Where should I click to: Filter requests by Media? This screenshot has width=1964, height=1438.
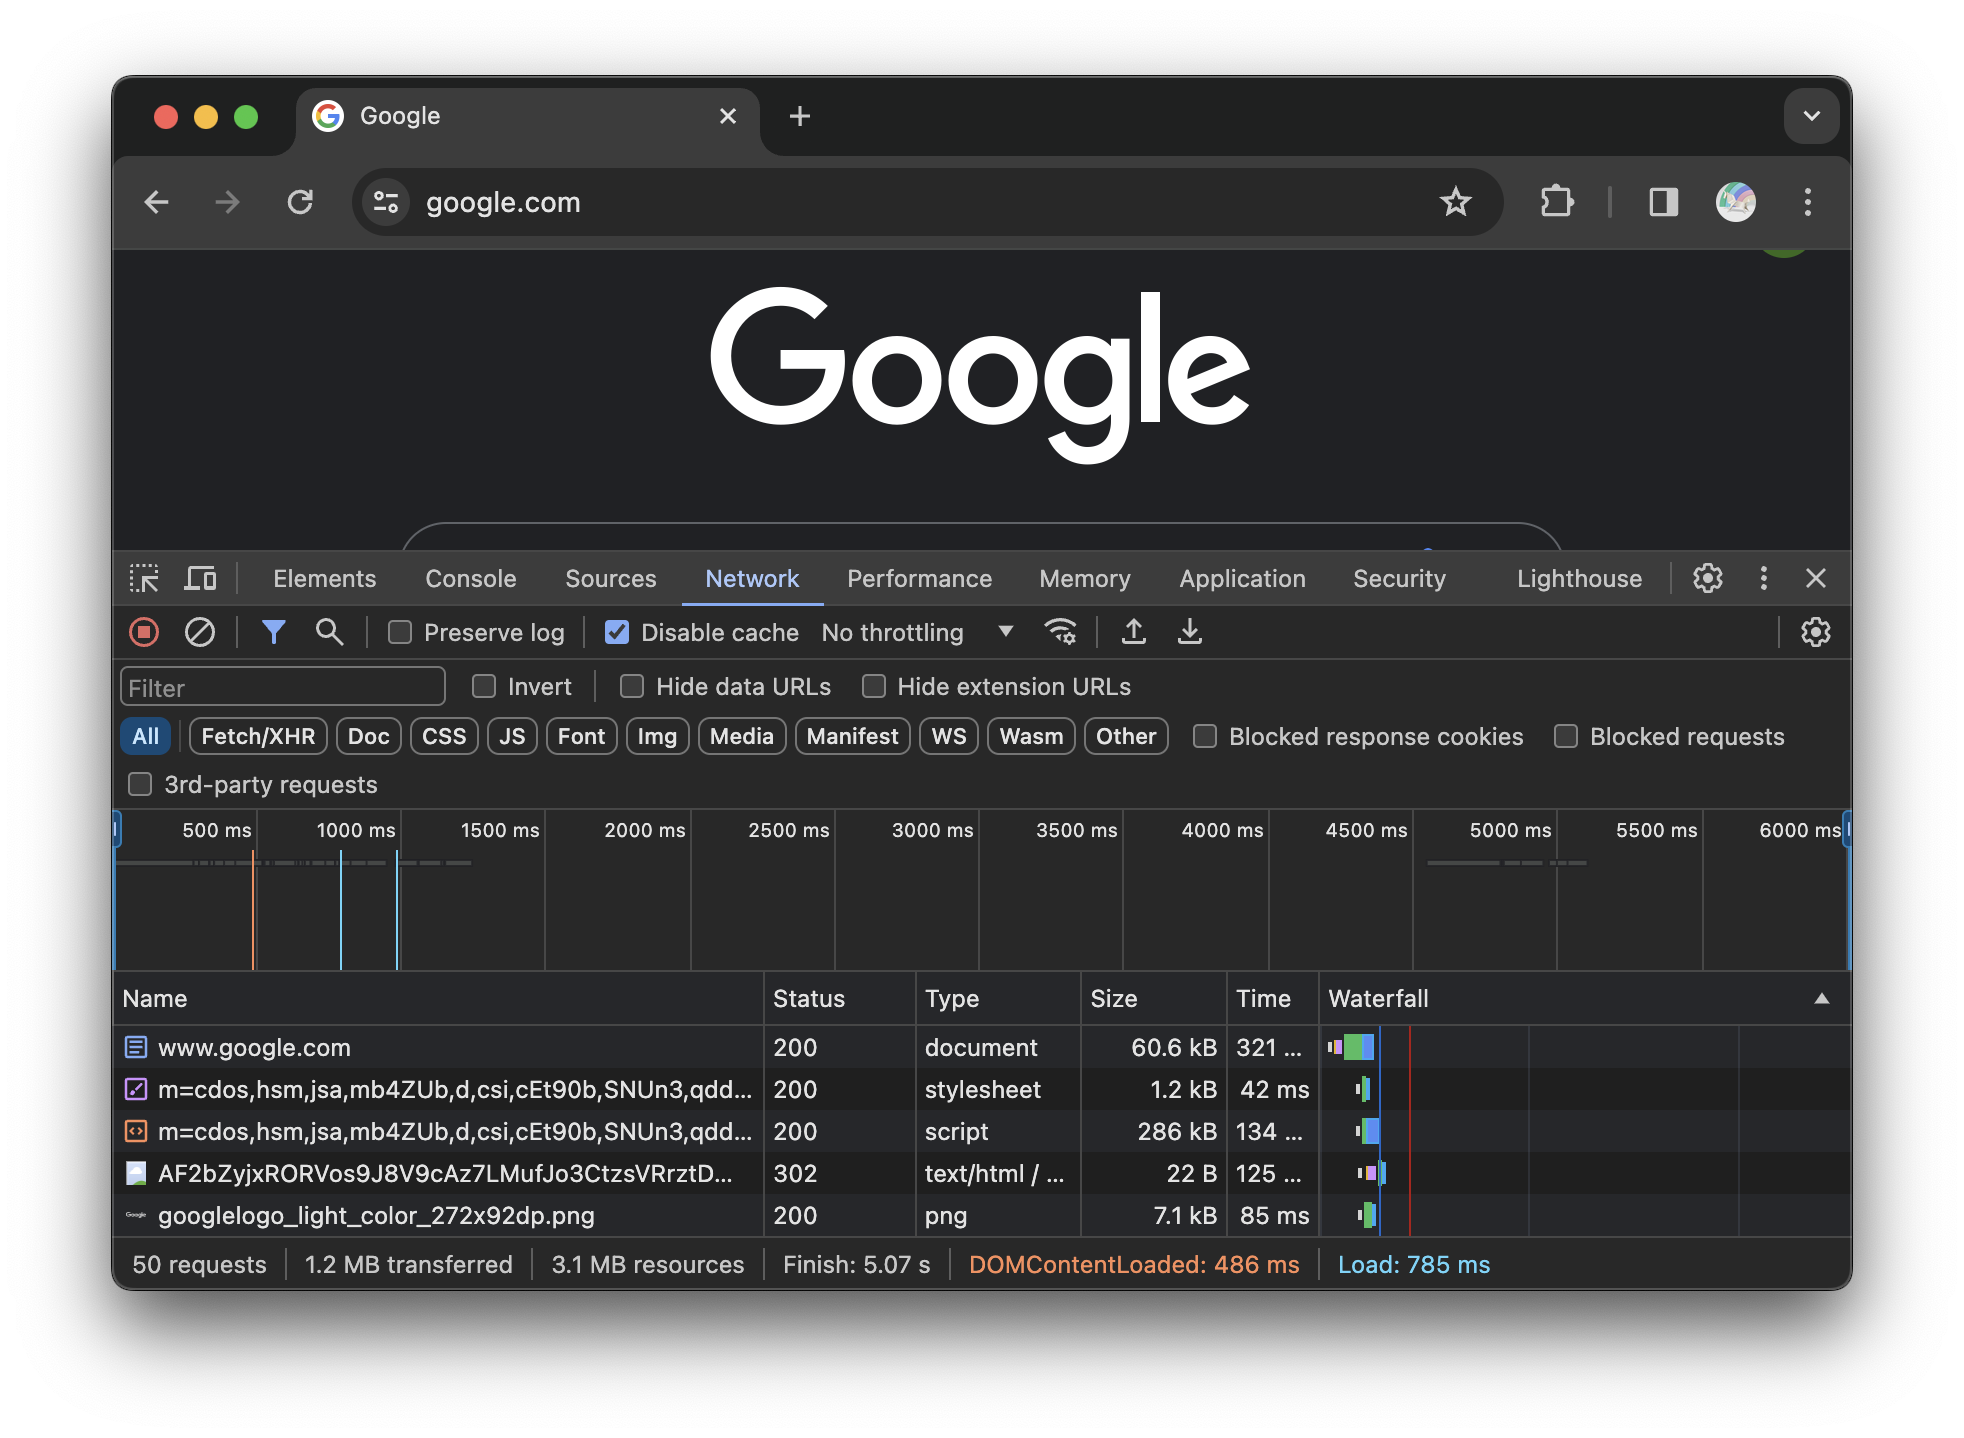742,736
